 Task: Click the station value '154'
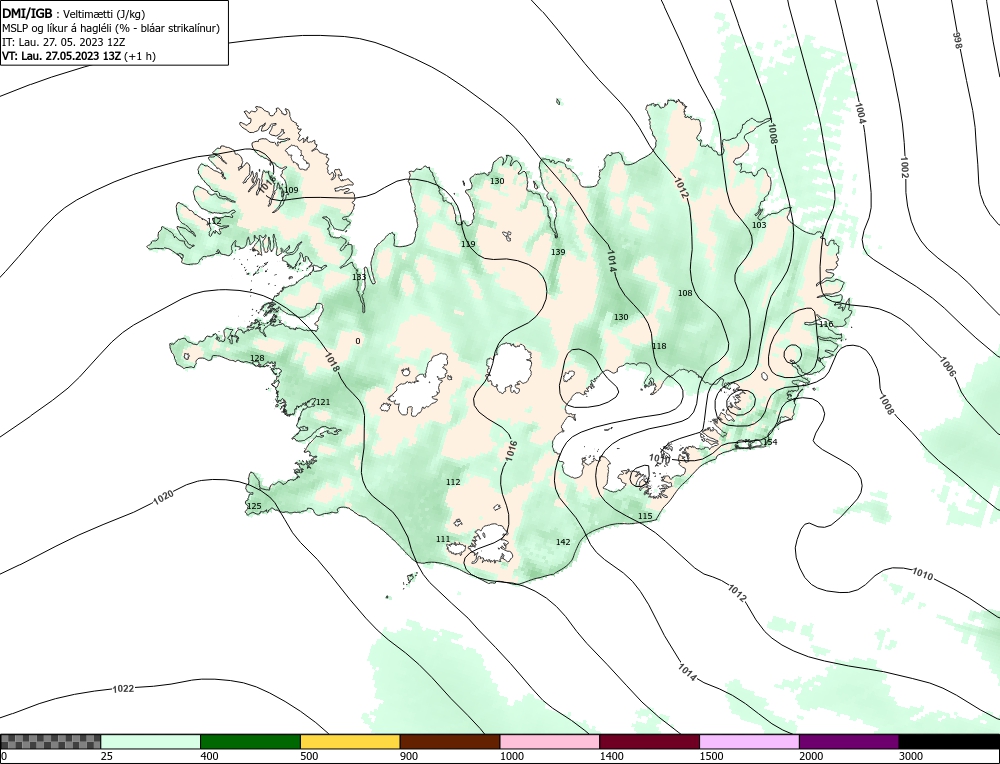click(x=770, y=442)
